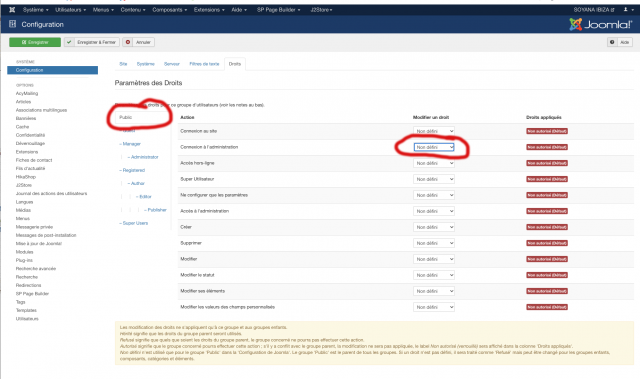Viewport: 640px width, 379px height.
Task: Open Connexion au site permission dropdown
Action: click(x=434, y=131)
